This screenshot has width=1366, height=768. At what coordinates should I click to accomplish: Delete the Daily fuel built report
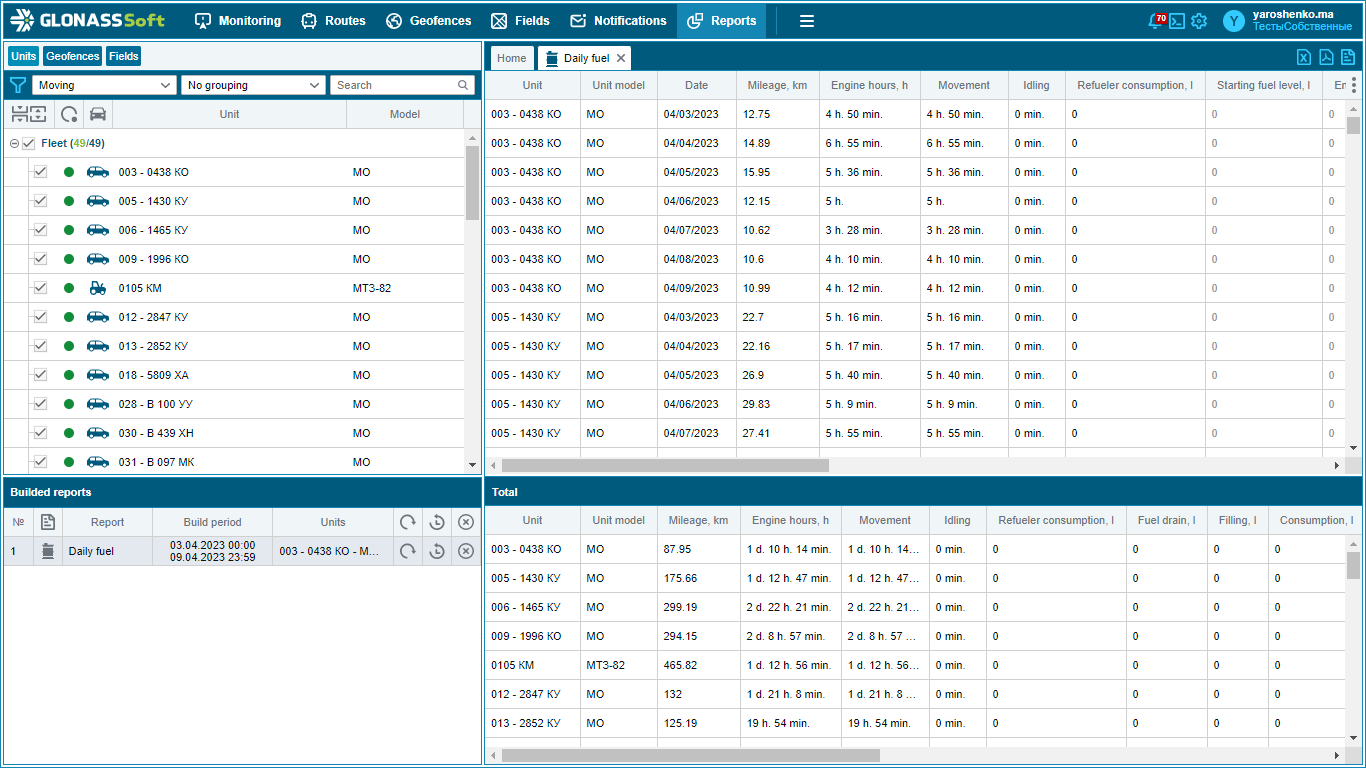click(465, 551)
